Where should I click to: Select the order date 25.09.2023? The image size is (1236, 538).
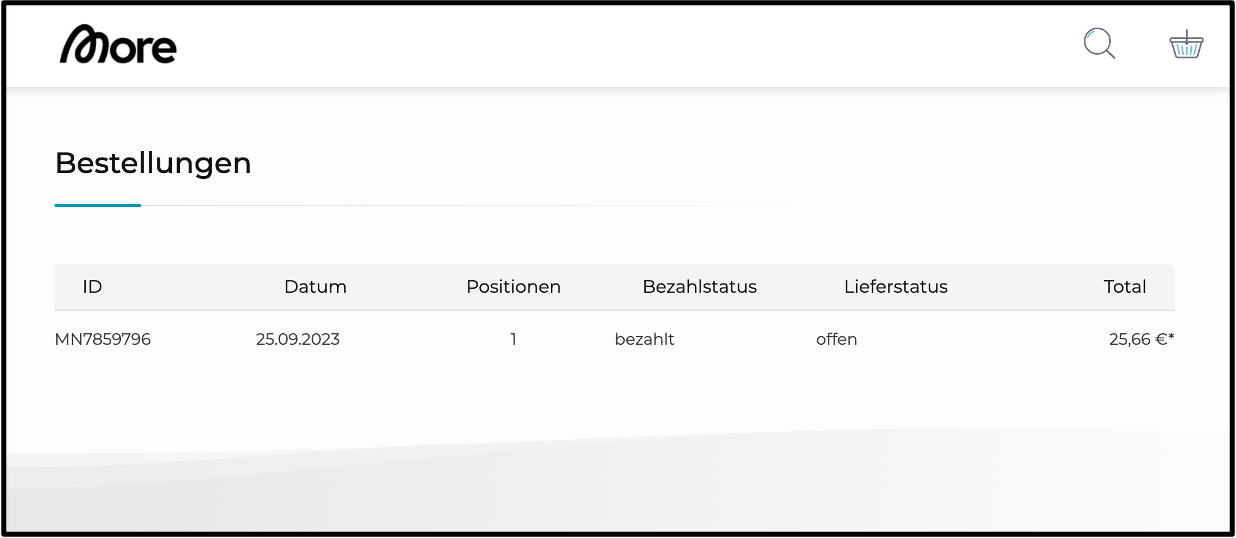pos(298,339)
